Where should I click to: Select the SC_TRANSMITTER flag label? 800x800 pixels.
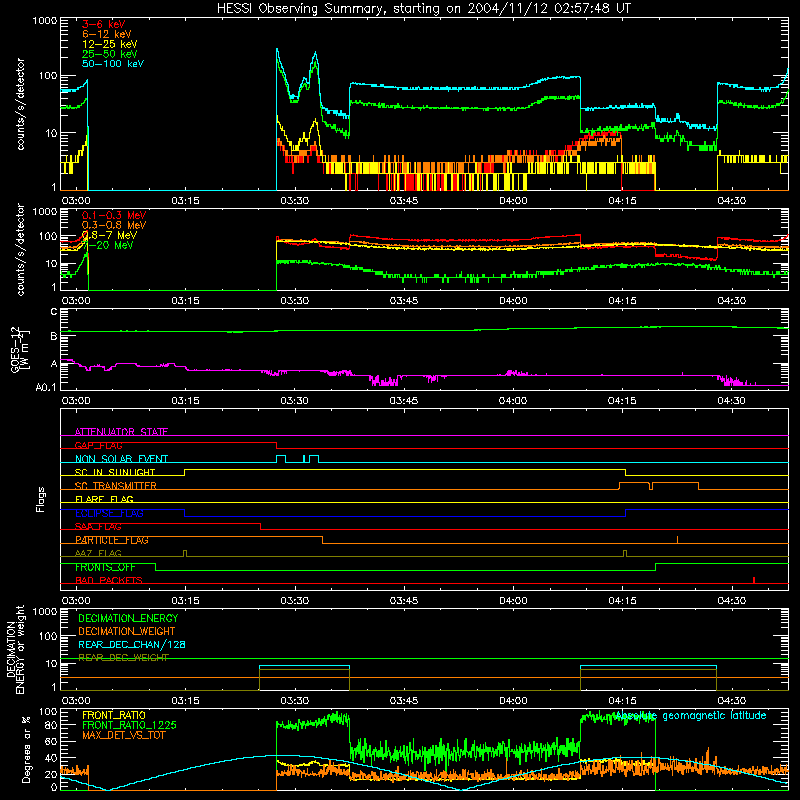[116, 486]
